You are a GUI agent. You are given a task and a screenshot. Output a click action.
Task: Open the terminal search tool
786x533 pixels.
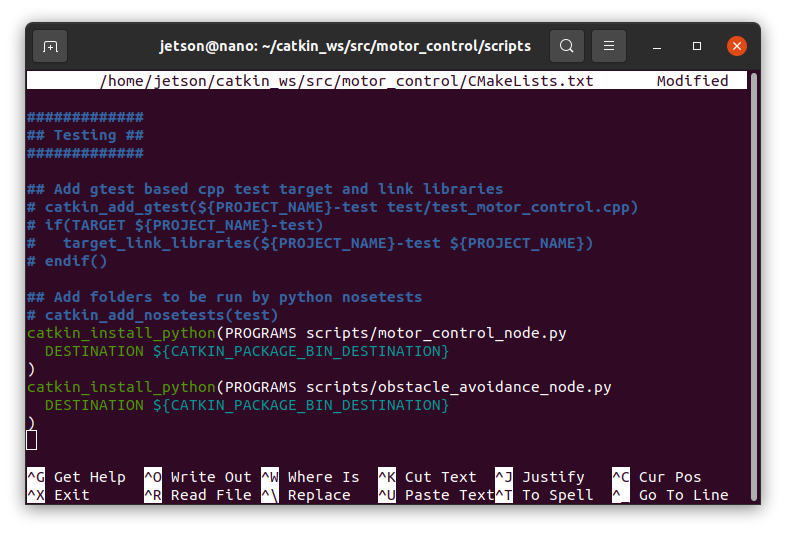[x=566, y=46]
